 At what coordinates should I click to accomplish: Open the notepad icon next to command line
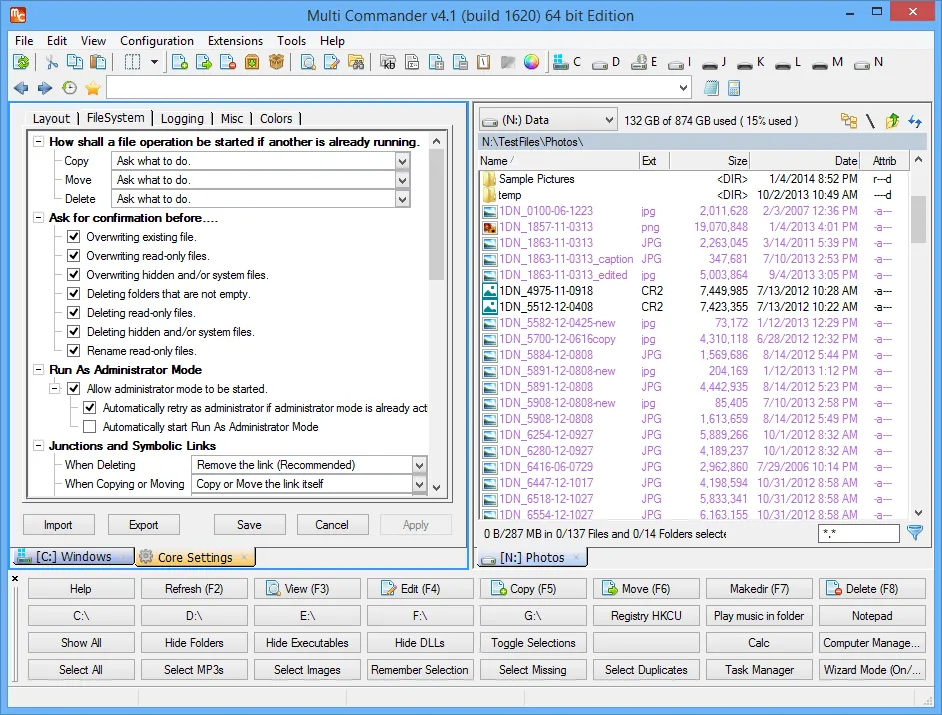[711, 88]
